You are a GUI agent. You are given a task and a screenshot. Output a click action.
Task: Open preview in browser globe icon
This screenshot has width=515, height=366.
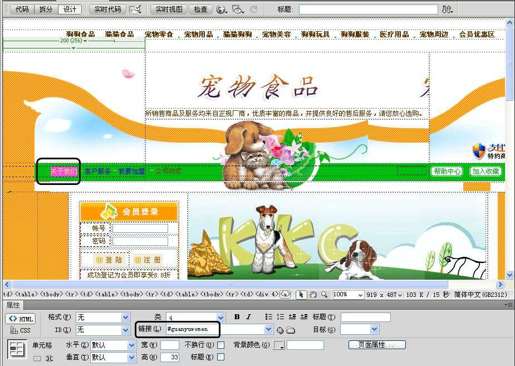click(221, 10)
